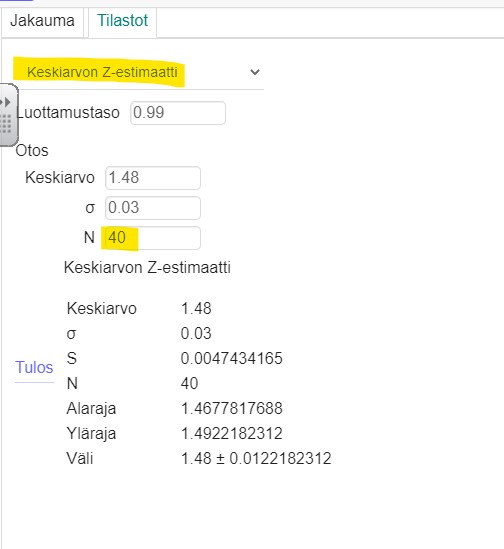Expand the test type dropdown chevron
Viewport: 504px width, 549px height.
click(x=255, y=72)
